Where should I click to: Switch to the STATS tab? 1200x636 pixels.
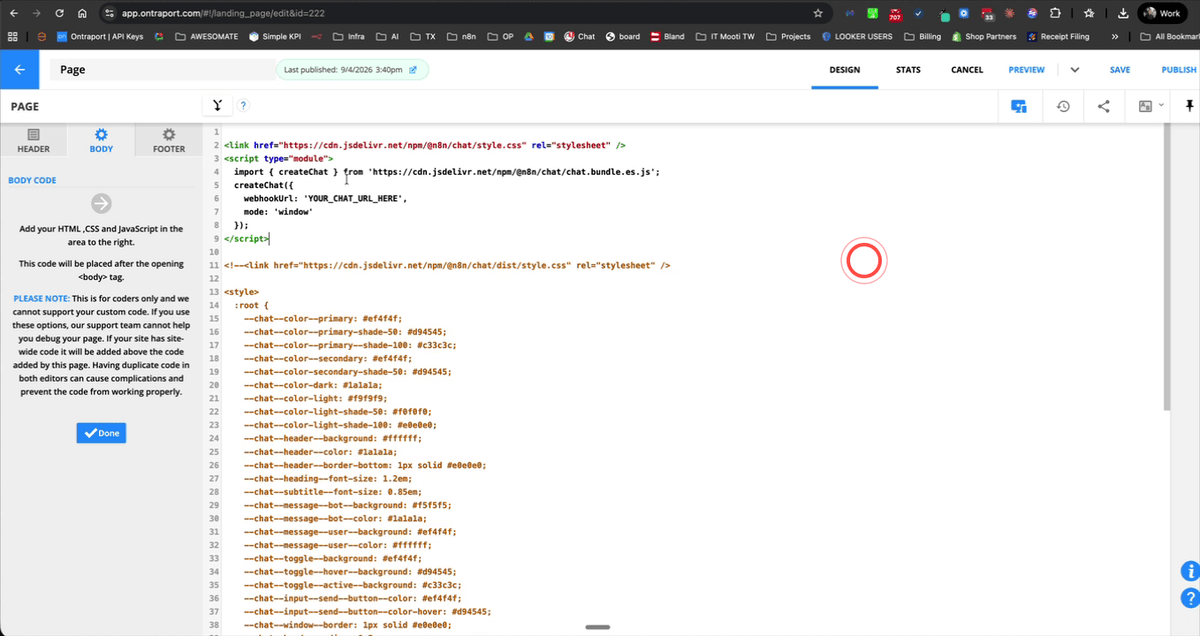[908, 70]
